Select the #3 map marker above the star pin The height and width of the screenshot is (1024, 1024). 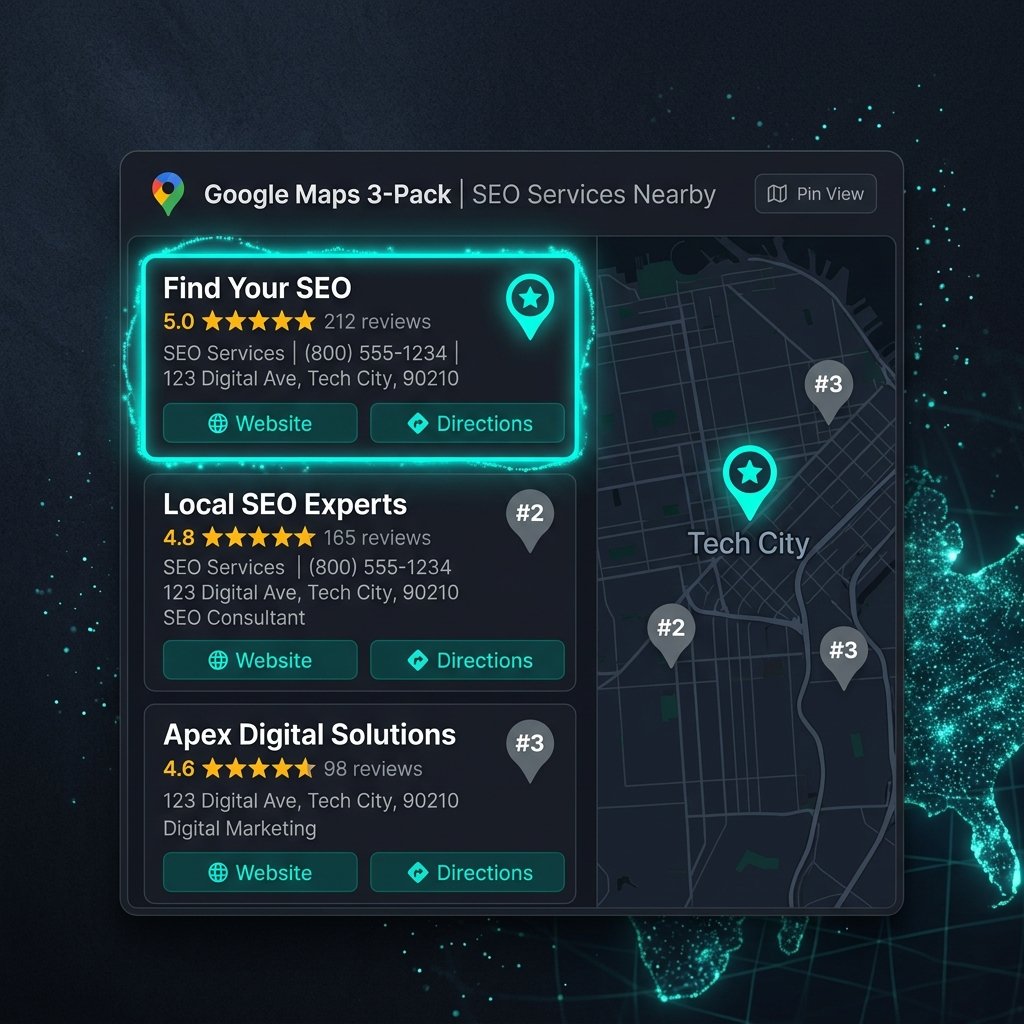(x=828, y=392)
